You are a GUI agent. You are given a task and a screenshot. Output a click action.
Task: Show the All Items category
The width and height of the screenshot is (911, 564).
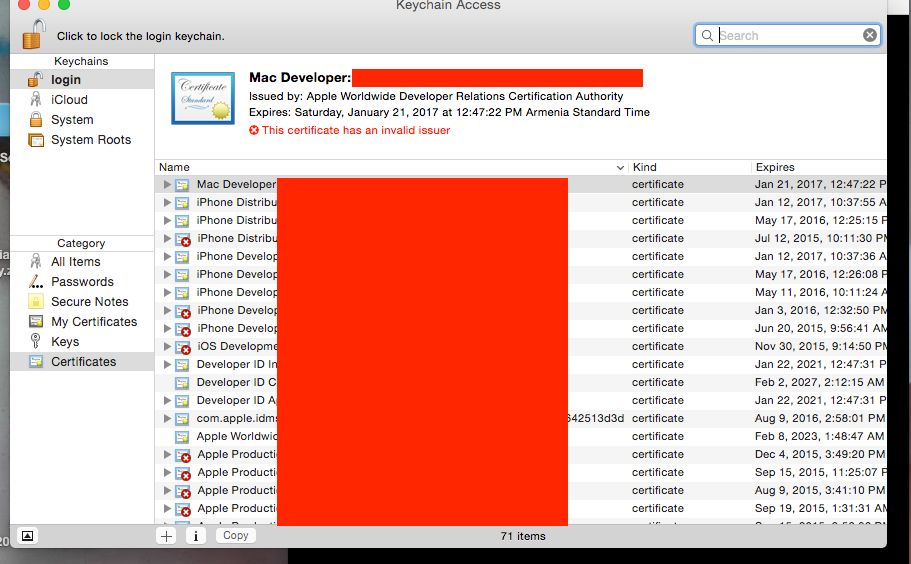coord(82,261)
